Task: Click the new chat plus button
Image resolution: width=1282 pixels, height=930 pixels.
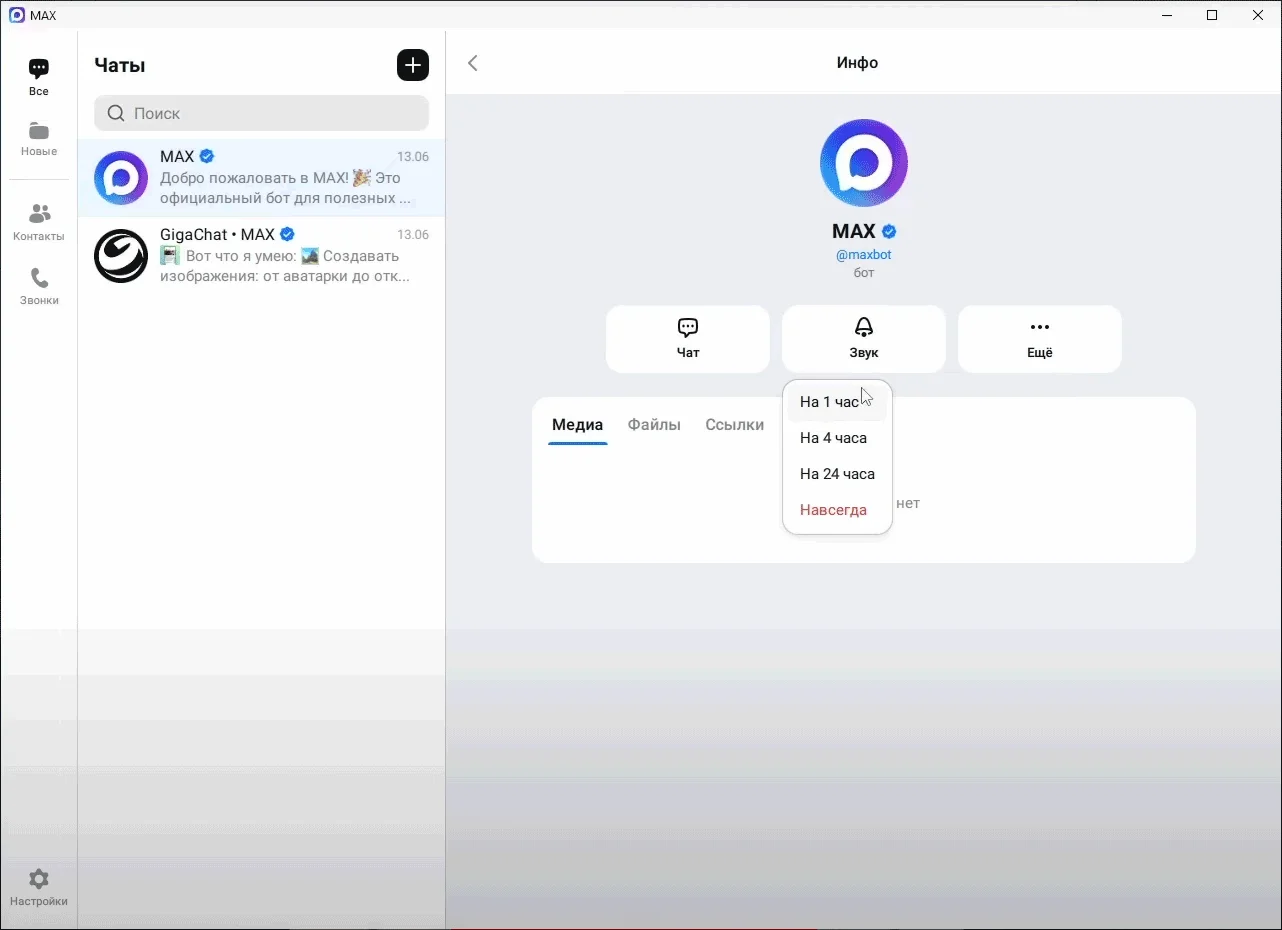Action: click(x=412, y=65)
